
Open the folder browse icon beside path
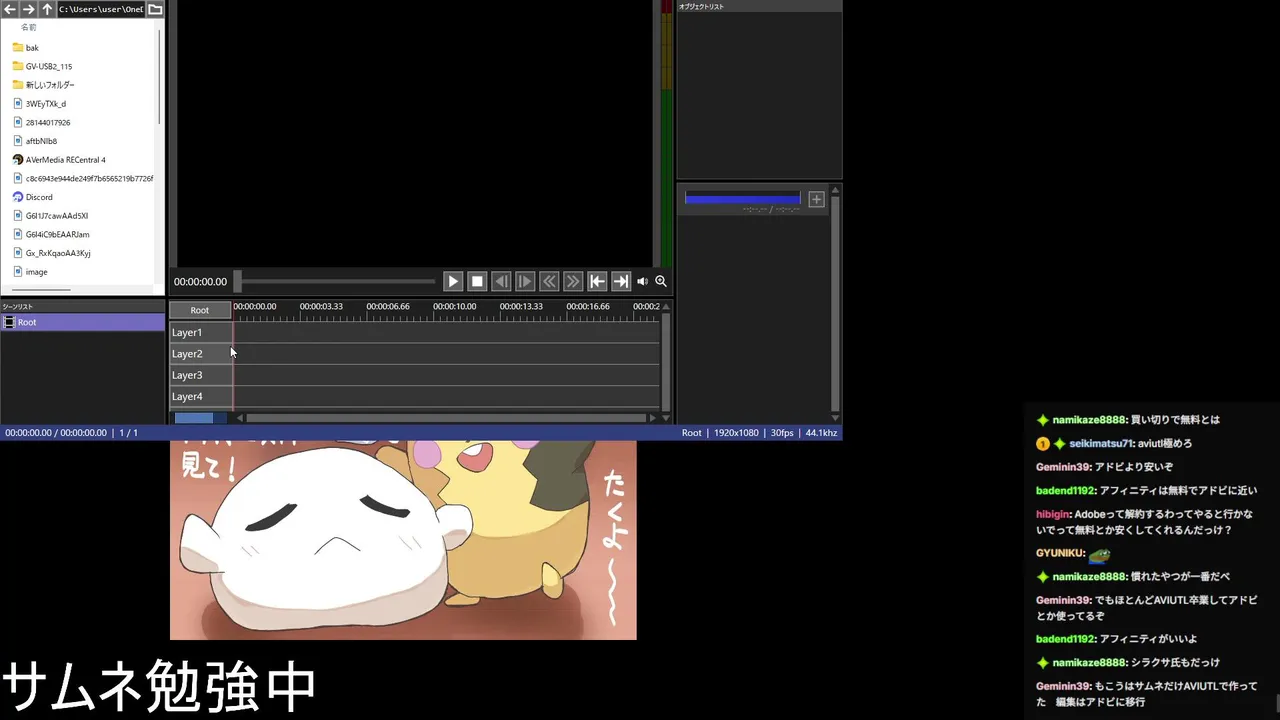pos(155,9)
